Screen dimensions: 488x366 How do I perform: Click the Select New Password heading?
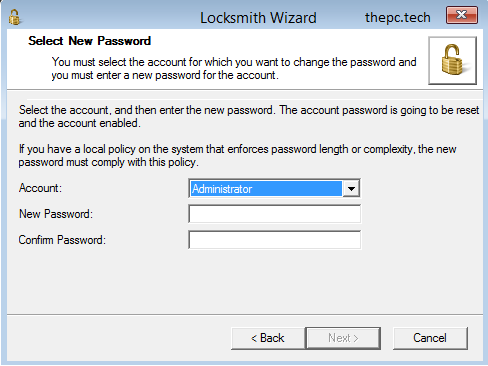point(89,41)
